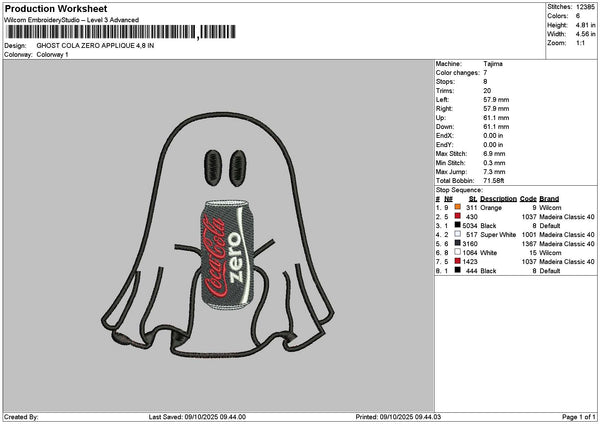600x424 pixels.
Task: Click the 'Orange' description in stop 1
Action: click(x=491, y=208)
